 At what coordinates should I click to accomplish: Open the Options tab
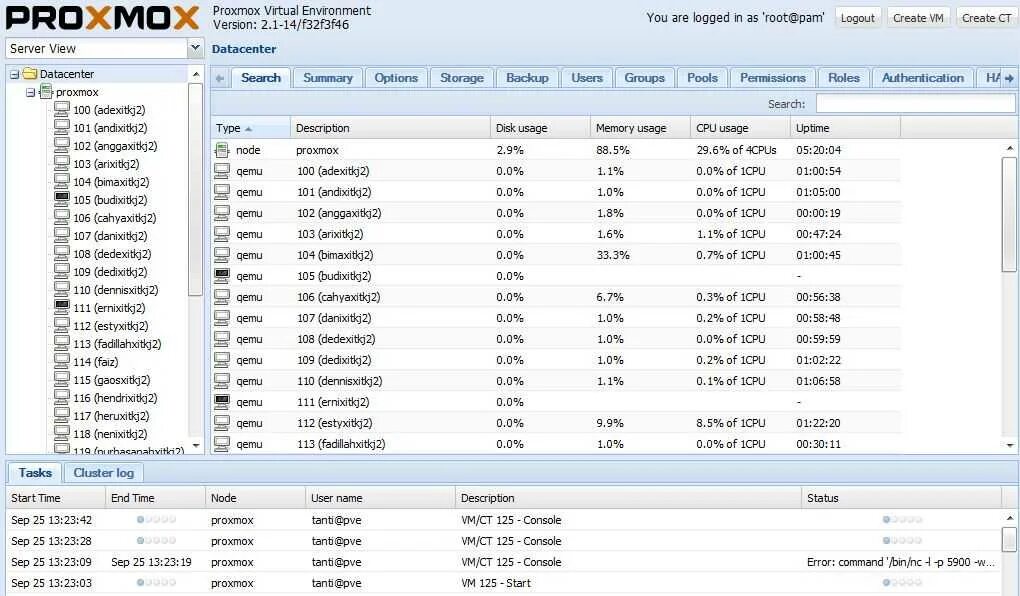pos(396,78)
